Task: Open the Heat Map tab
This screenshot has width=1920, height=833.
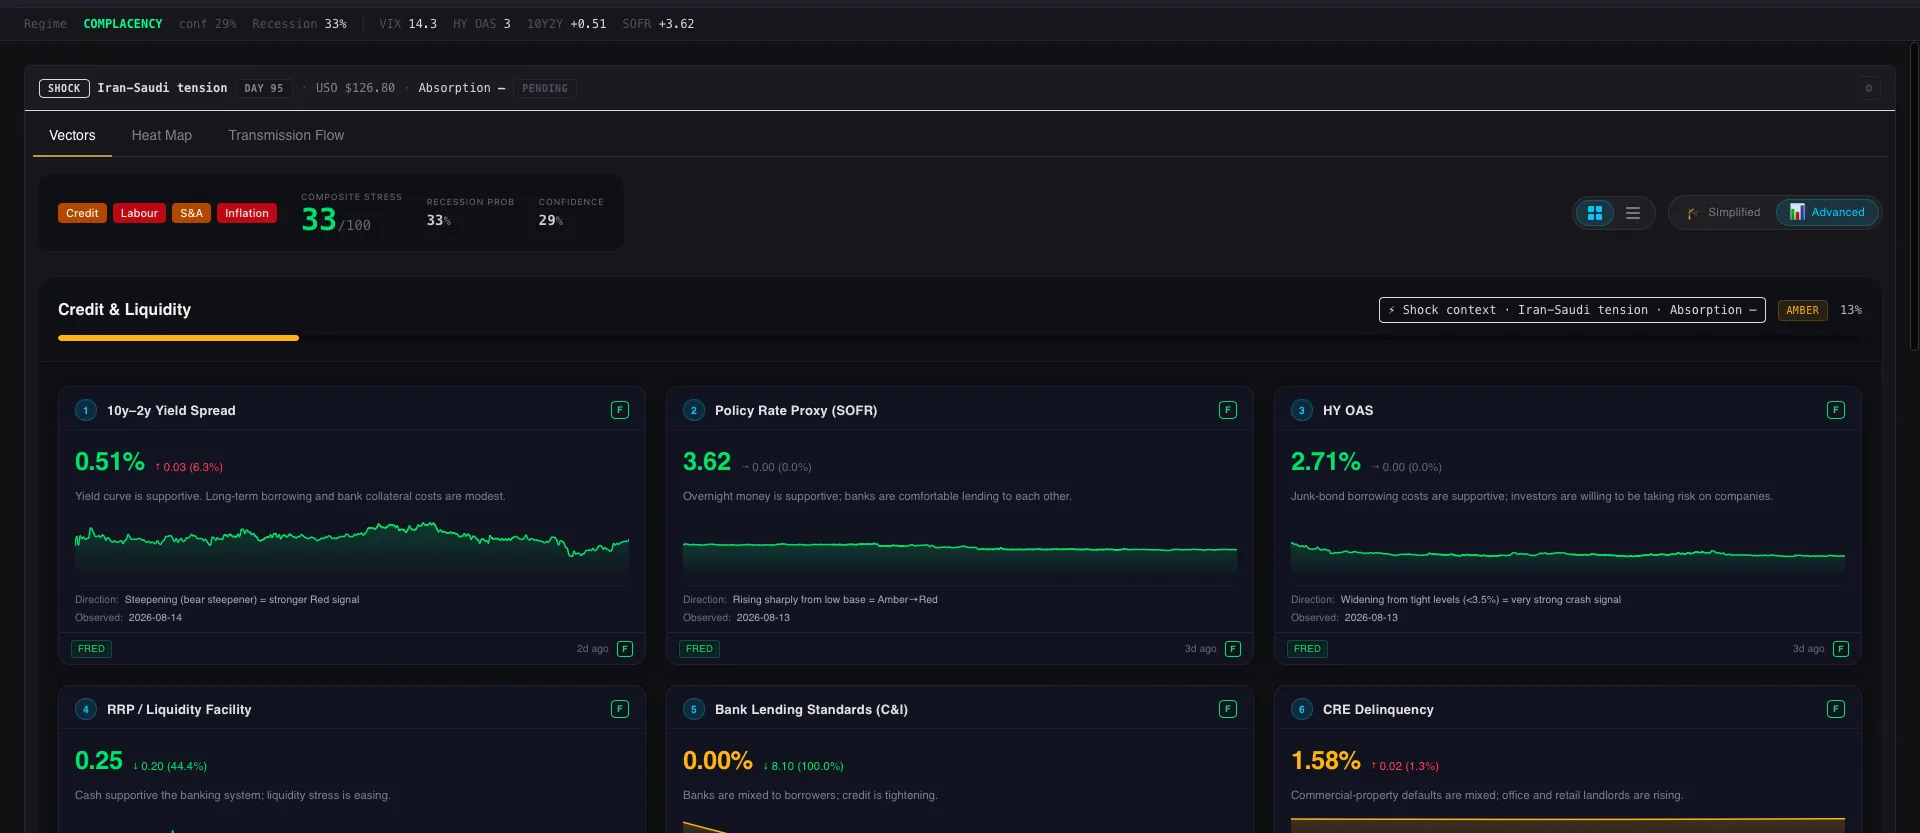Action: pos(162,135)
